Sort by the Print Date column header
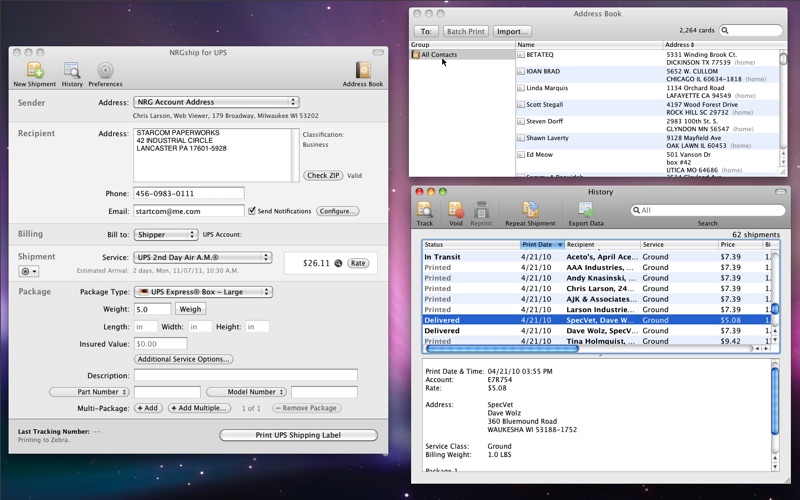The width and height of the screenshot is (800, 500). pyautogui.click(x=542, y=245)
